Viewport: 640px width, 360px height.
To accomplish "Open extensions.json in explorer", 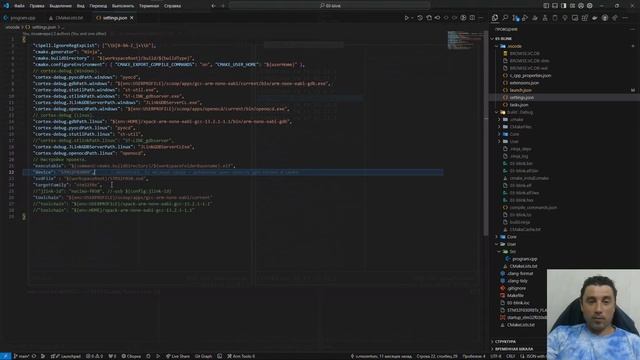I will (x=524, y=83).
